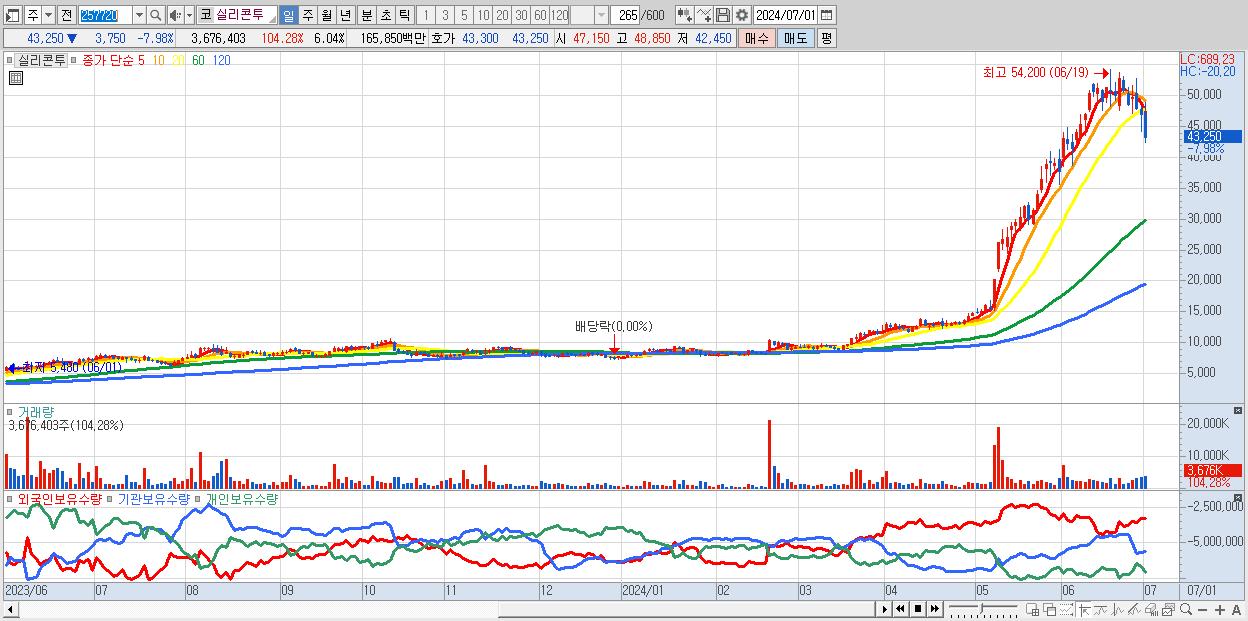Click the green MA 60 legend
Screen dimensions: 1248x621
tap(199, 60)
